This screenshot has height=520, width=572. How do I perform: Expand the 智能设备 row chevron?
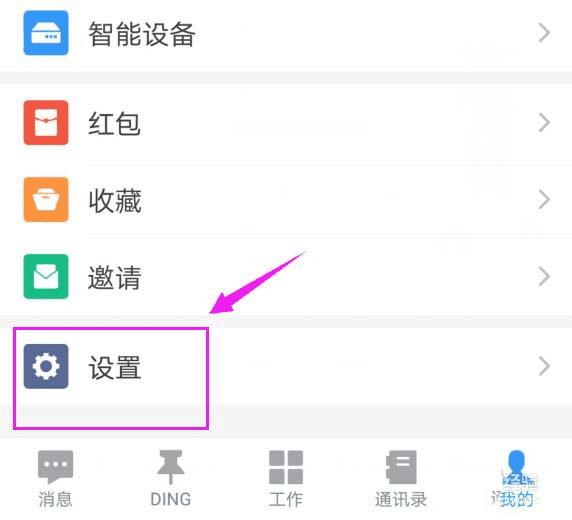click(544, 33)
